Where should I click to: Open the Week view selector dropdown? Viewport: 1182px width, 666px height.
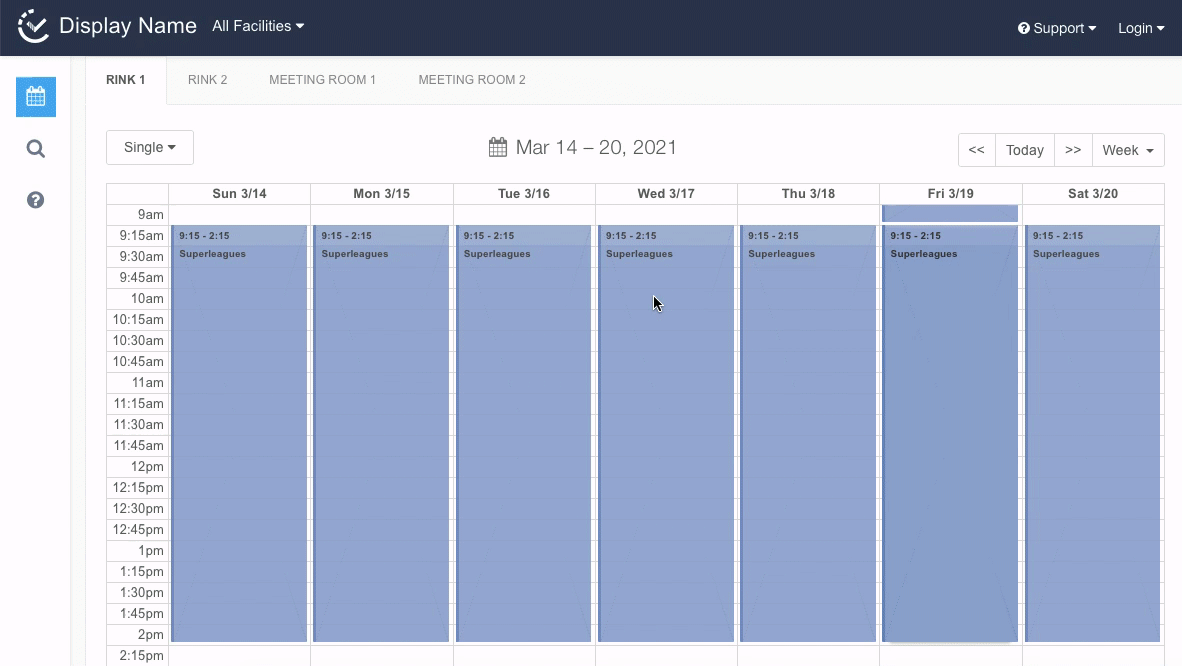[x=1127, y=150]
